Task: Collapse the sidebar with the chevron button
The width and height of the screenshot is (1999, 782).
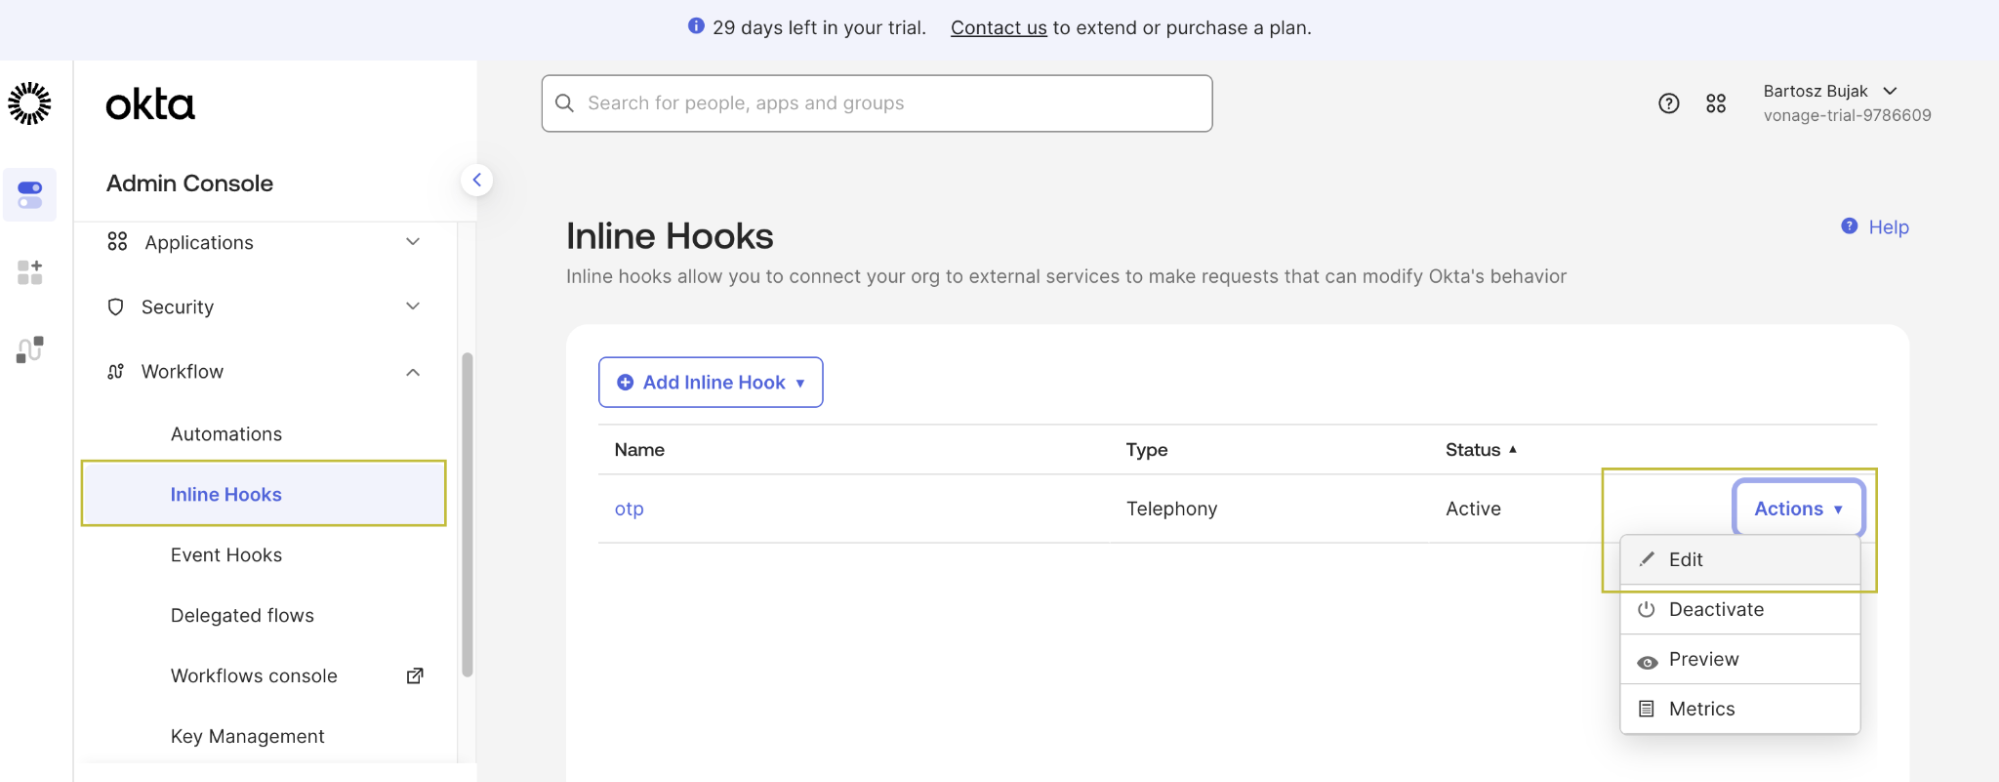Action: coord(477,180)
